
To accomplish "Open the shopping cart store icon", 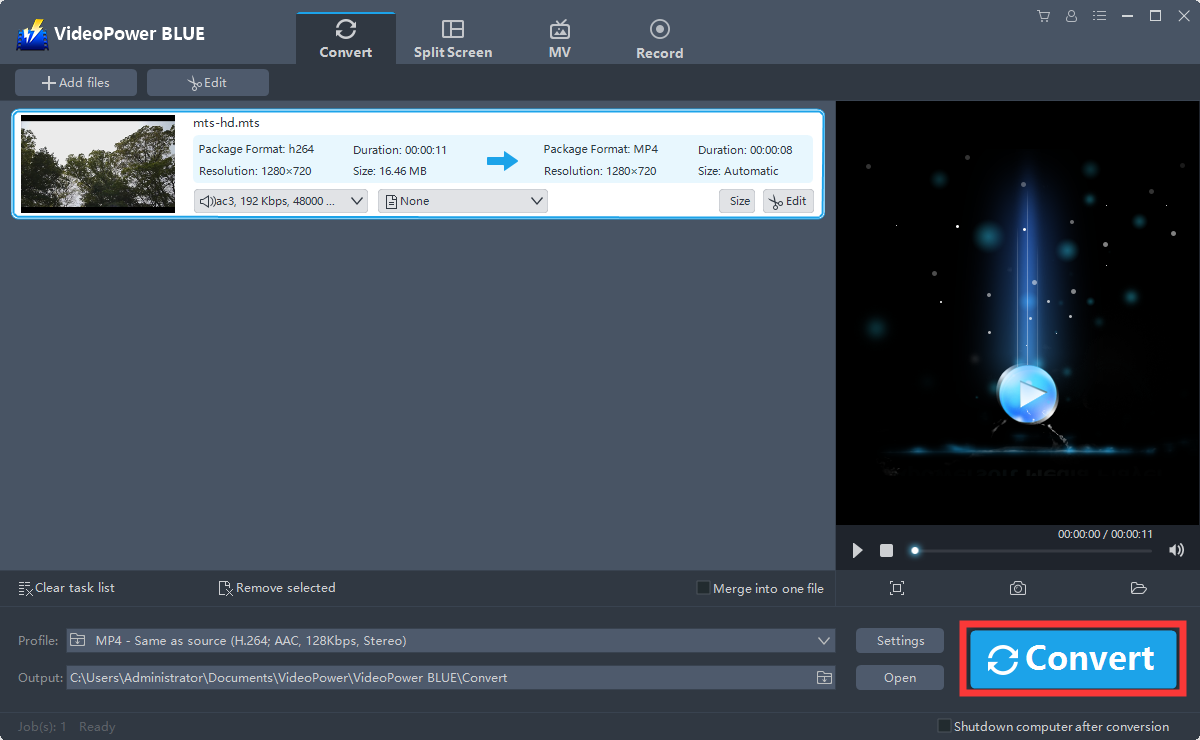I will point(1043,16).
